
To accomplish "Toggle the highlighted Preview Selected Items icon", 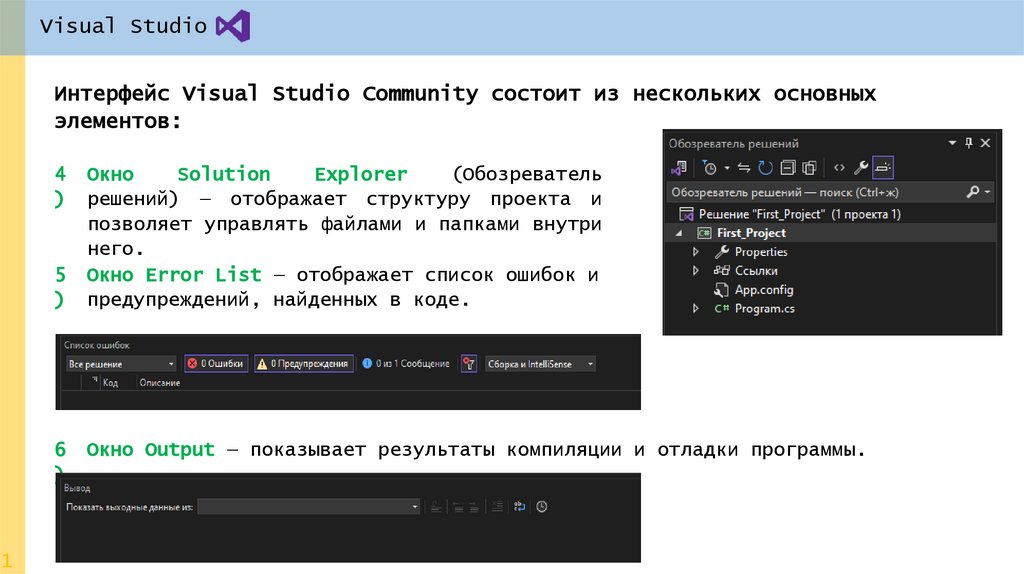I will (x=883, y=168).
